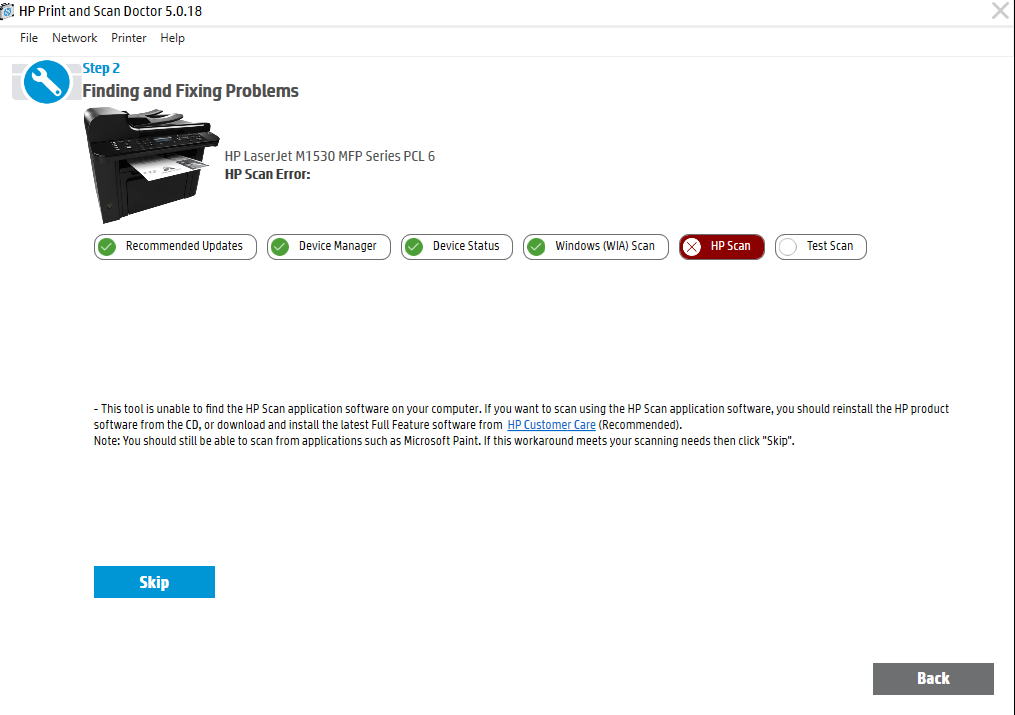Open the Printer menu

[128, 38]
